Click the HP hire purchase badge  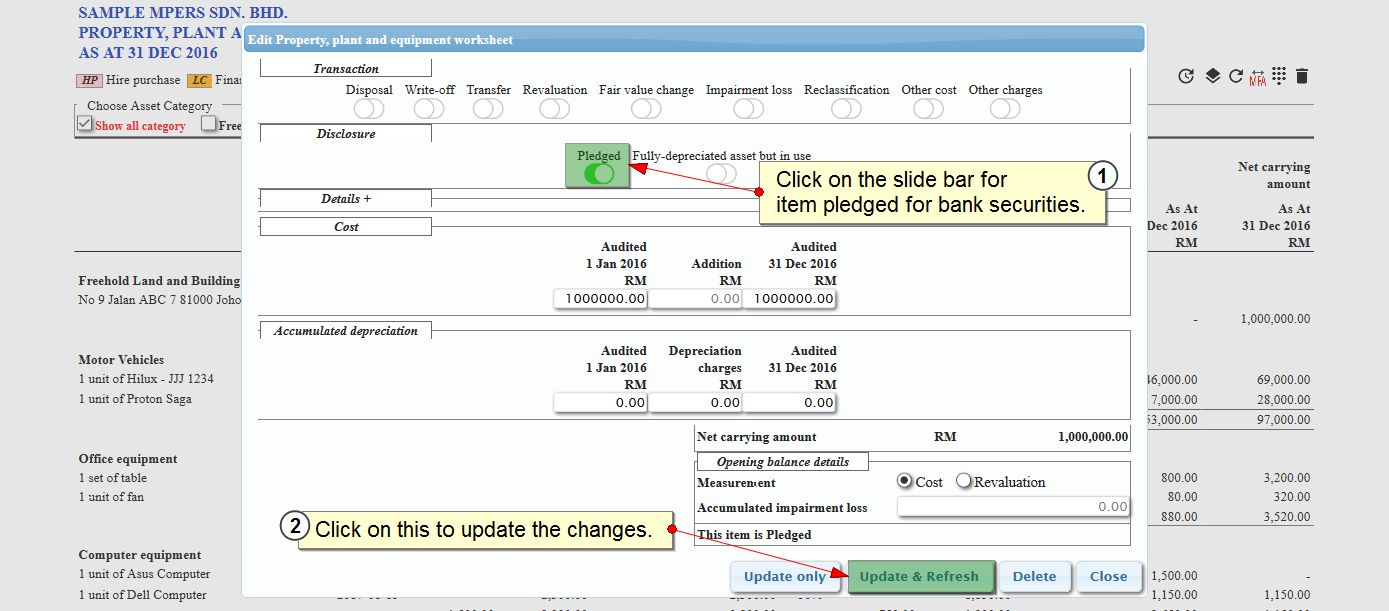coord(90,81)
